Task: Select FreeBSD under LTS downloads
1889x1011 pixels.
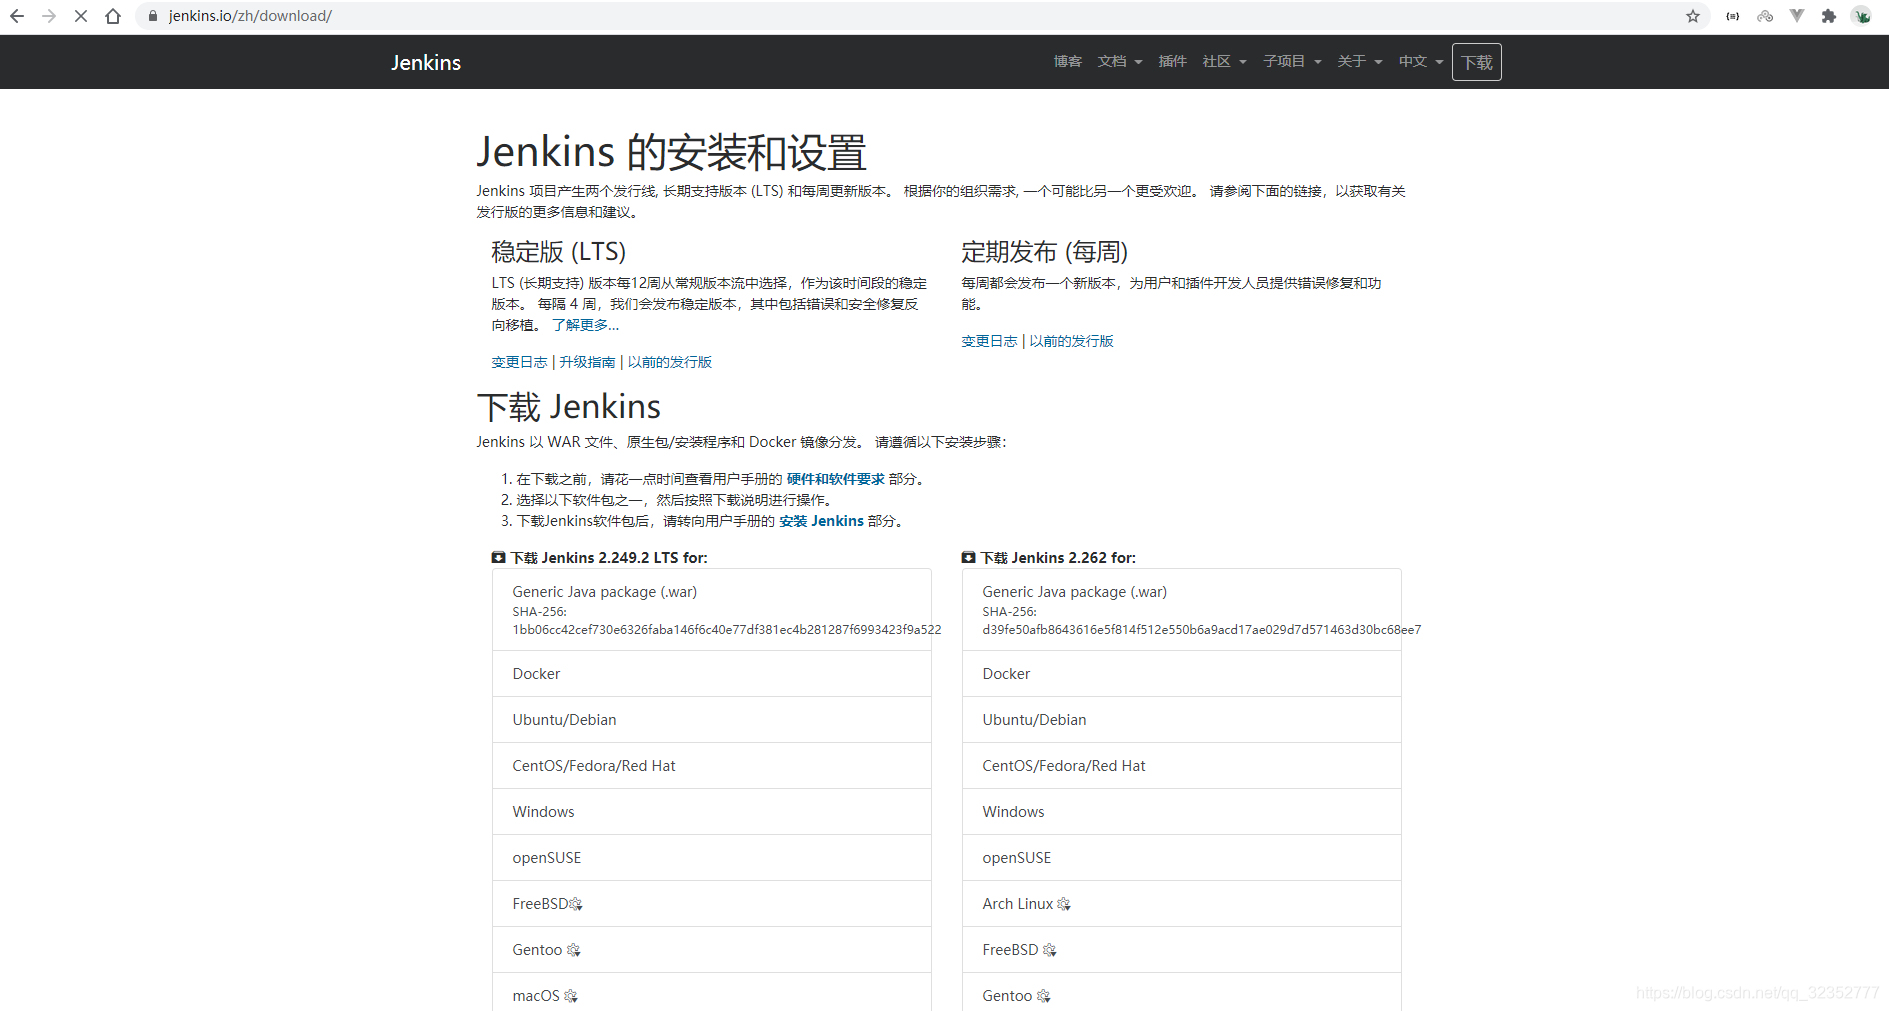Action: pos(712,904)
